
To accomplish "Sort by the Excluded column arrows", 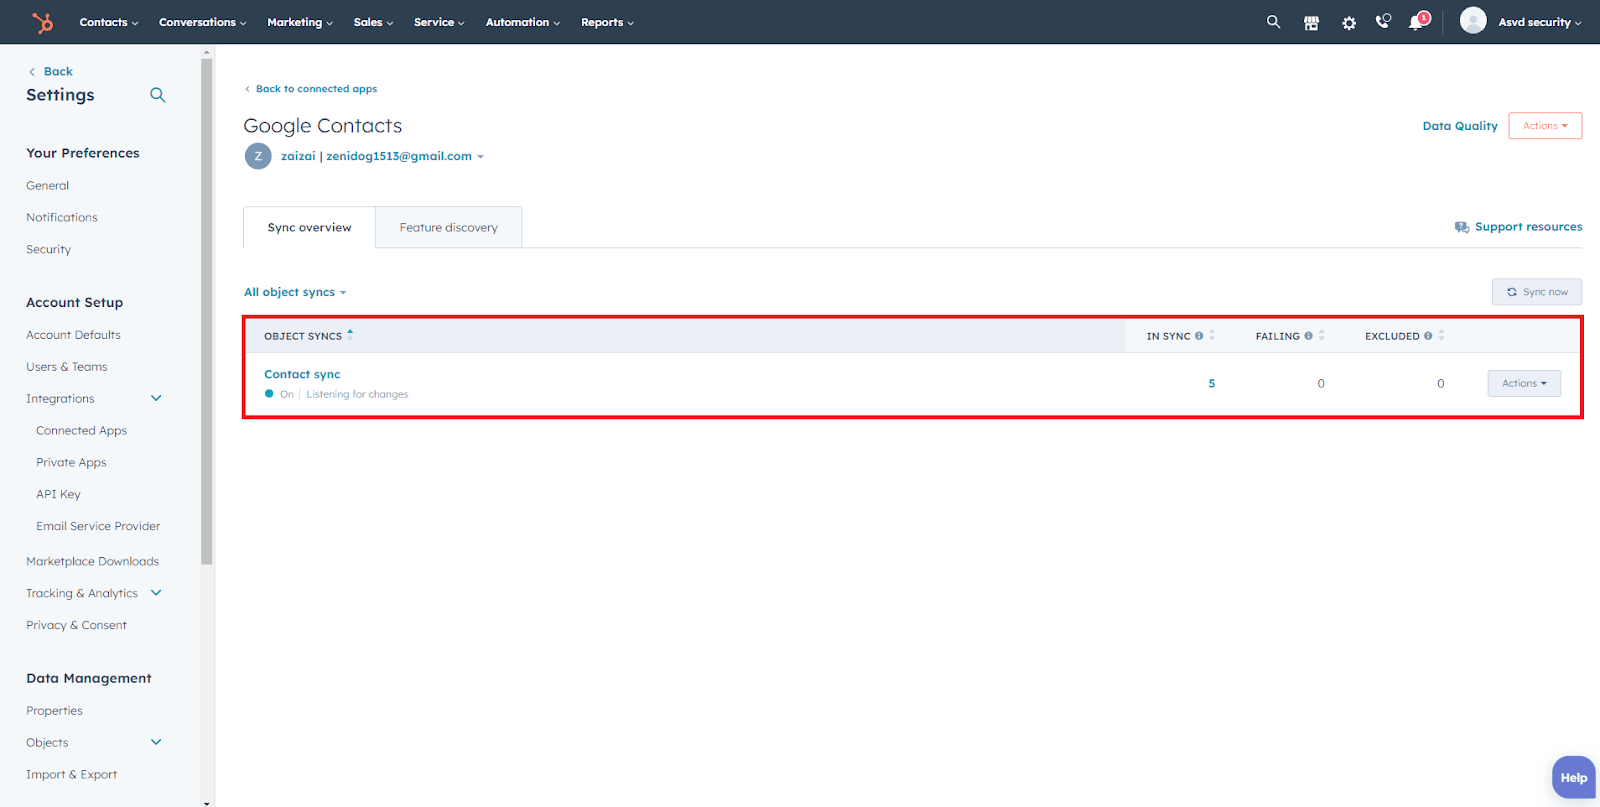I will point(1441,335).
